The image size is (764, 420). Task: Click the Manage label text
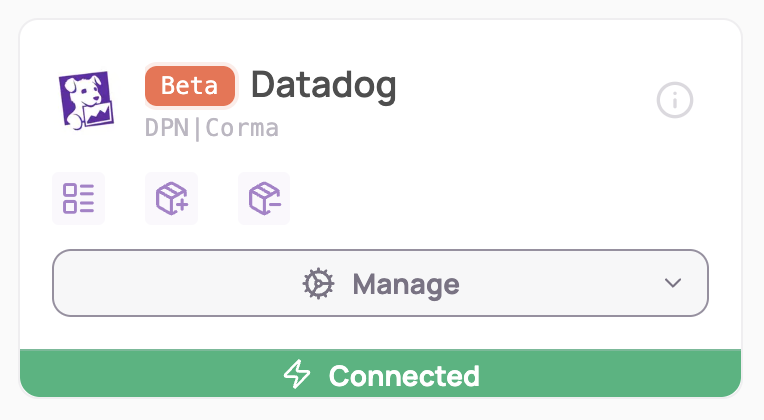(406, 284)
